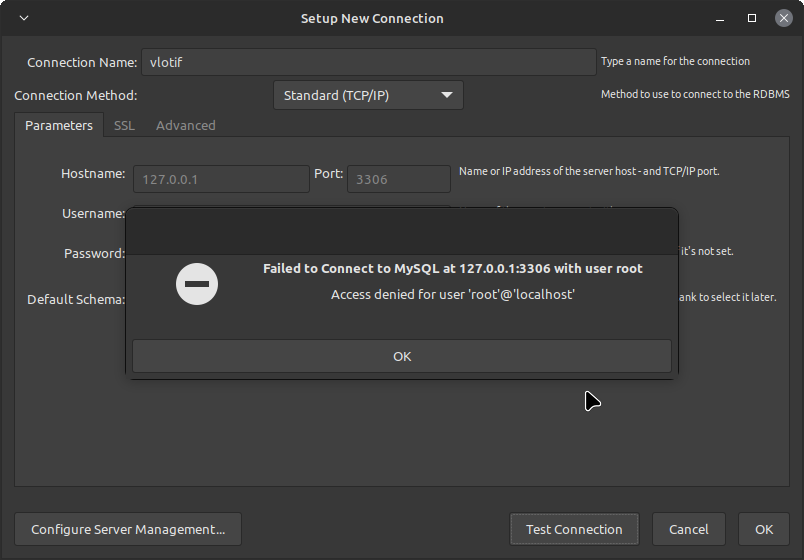Click the error stop icon in the dialog
The height and width of the screenshot is (560, 804).
coord(197,283)
